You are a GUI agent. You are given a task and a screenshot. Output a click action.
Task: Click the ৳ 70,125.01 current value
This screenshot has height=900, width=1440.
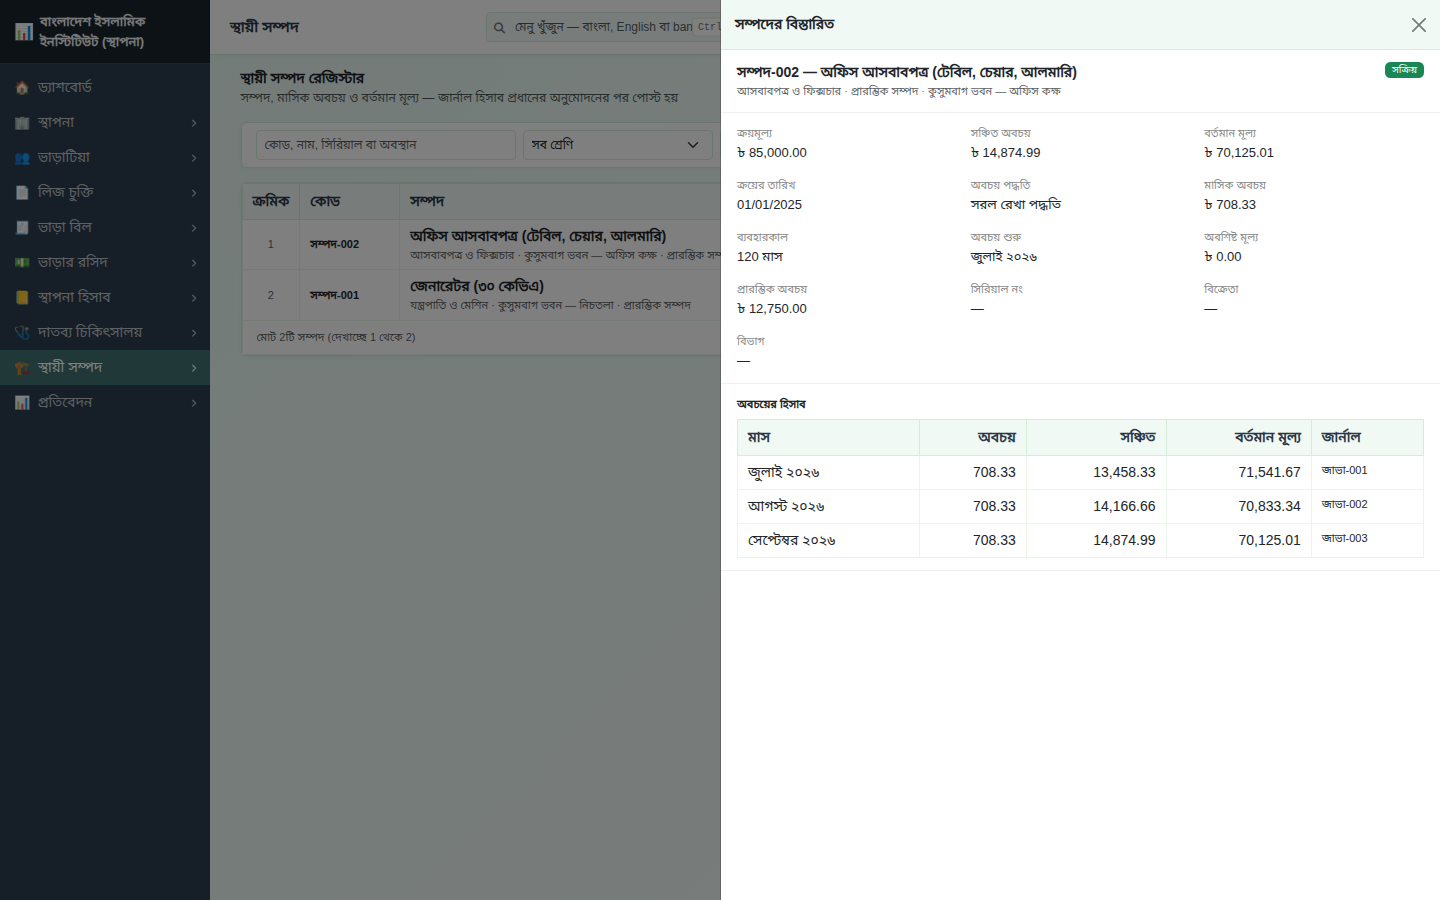pos(1239,153)
